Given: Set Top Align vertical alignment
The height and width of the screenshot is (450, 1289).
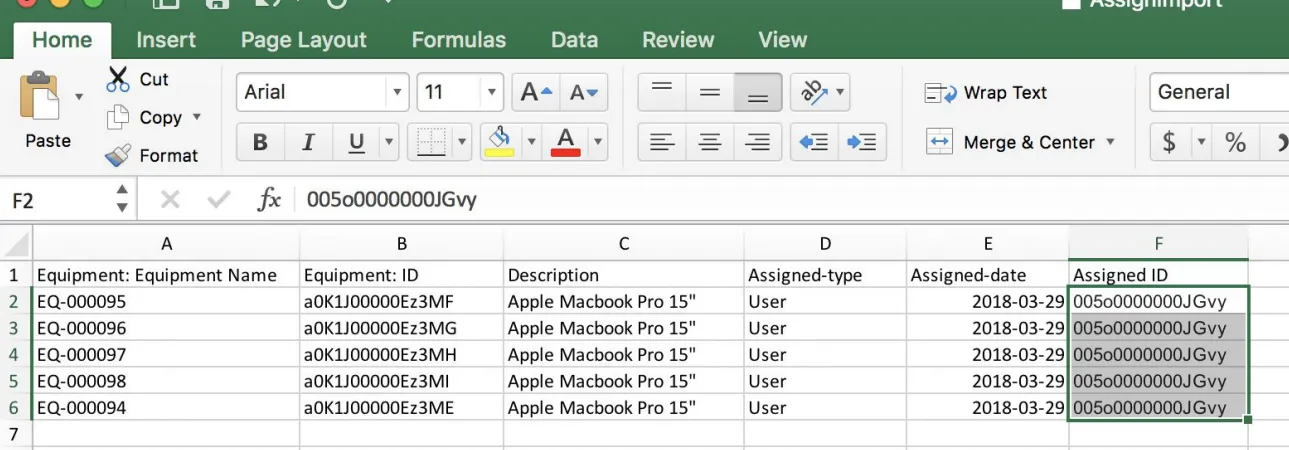Looking at the screenshot, I should [661, 92].
